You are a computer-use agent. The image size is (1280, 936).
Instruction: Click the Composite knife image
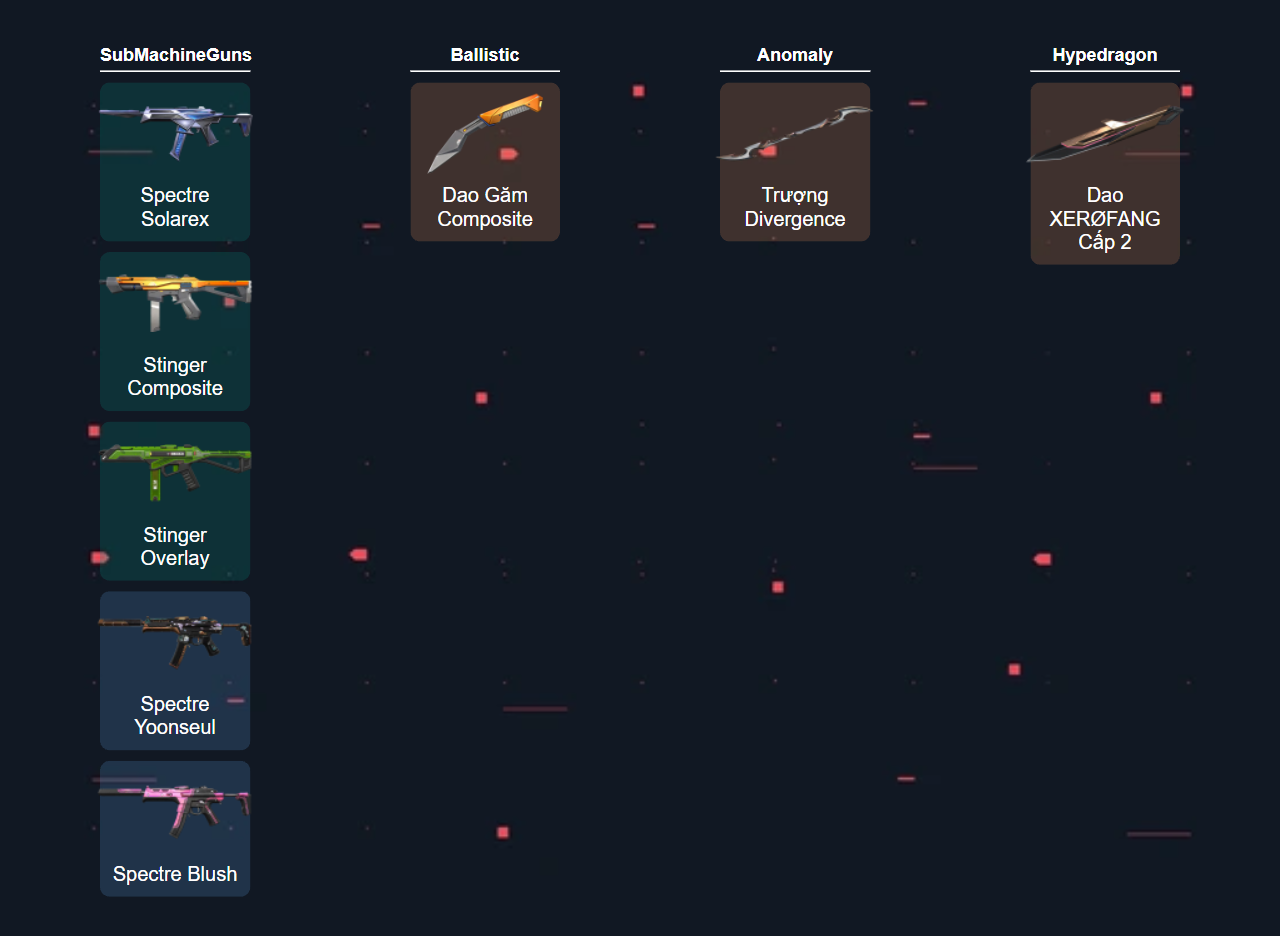tap(485, 130)
